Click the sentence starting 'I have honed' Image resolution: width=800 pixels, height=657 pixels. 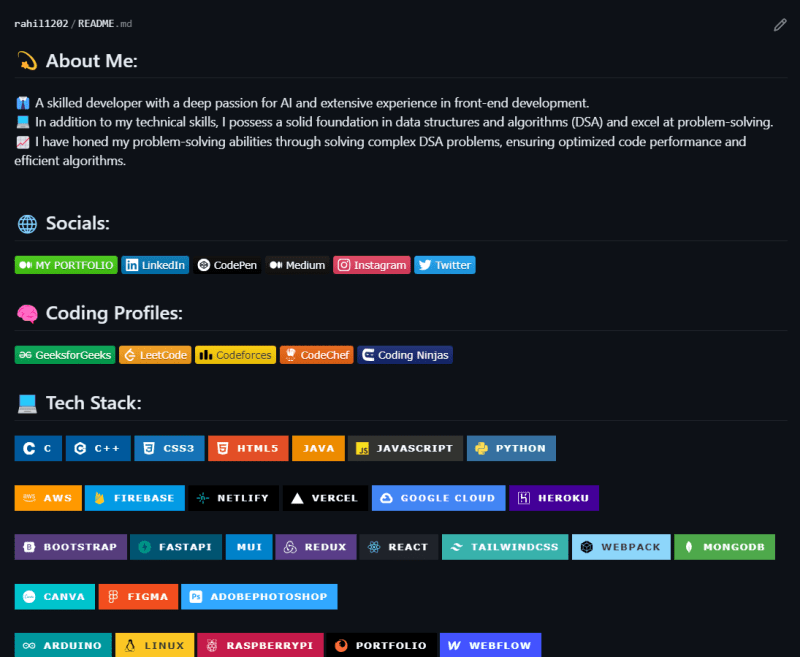(x=380, y=151)
